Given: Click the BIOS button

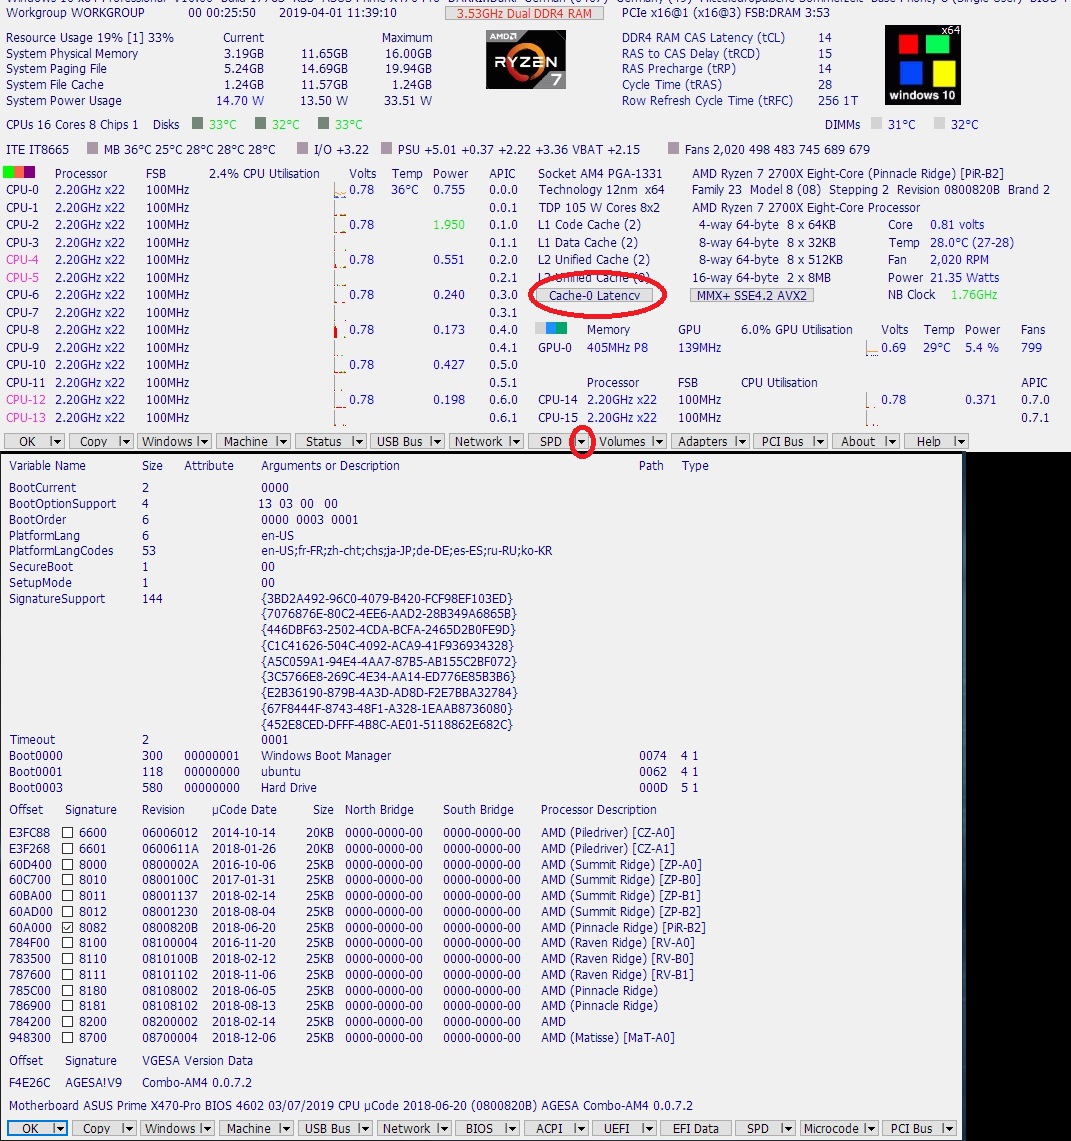Looking at the screenshot, I should pos(479,1128).
